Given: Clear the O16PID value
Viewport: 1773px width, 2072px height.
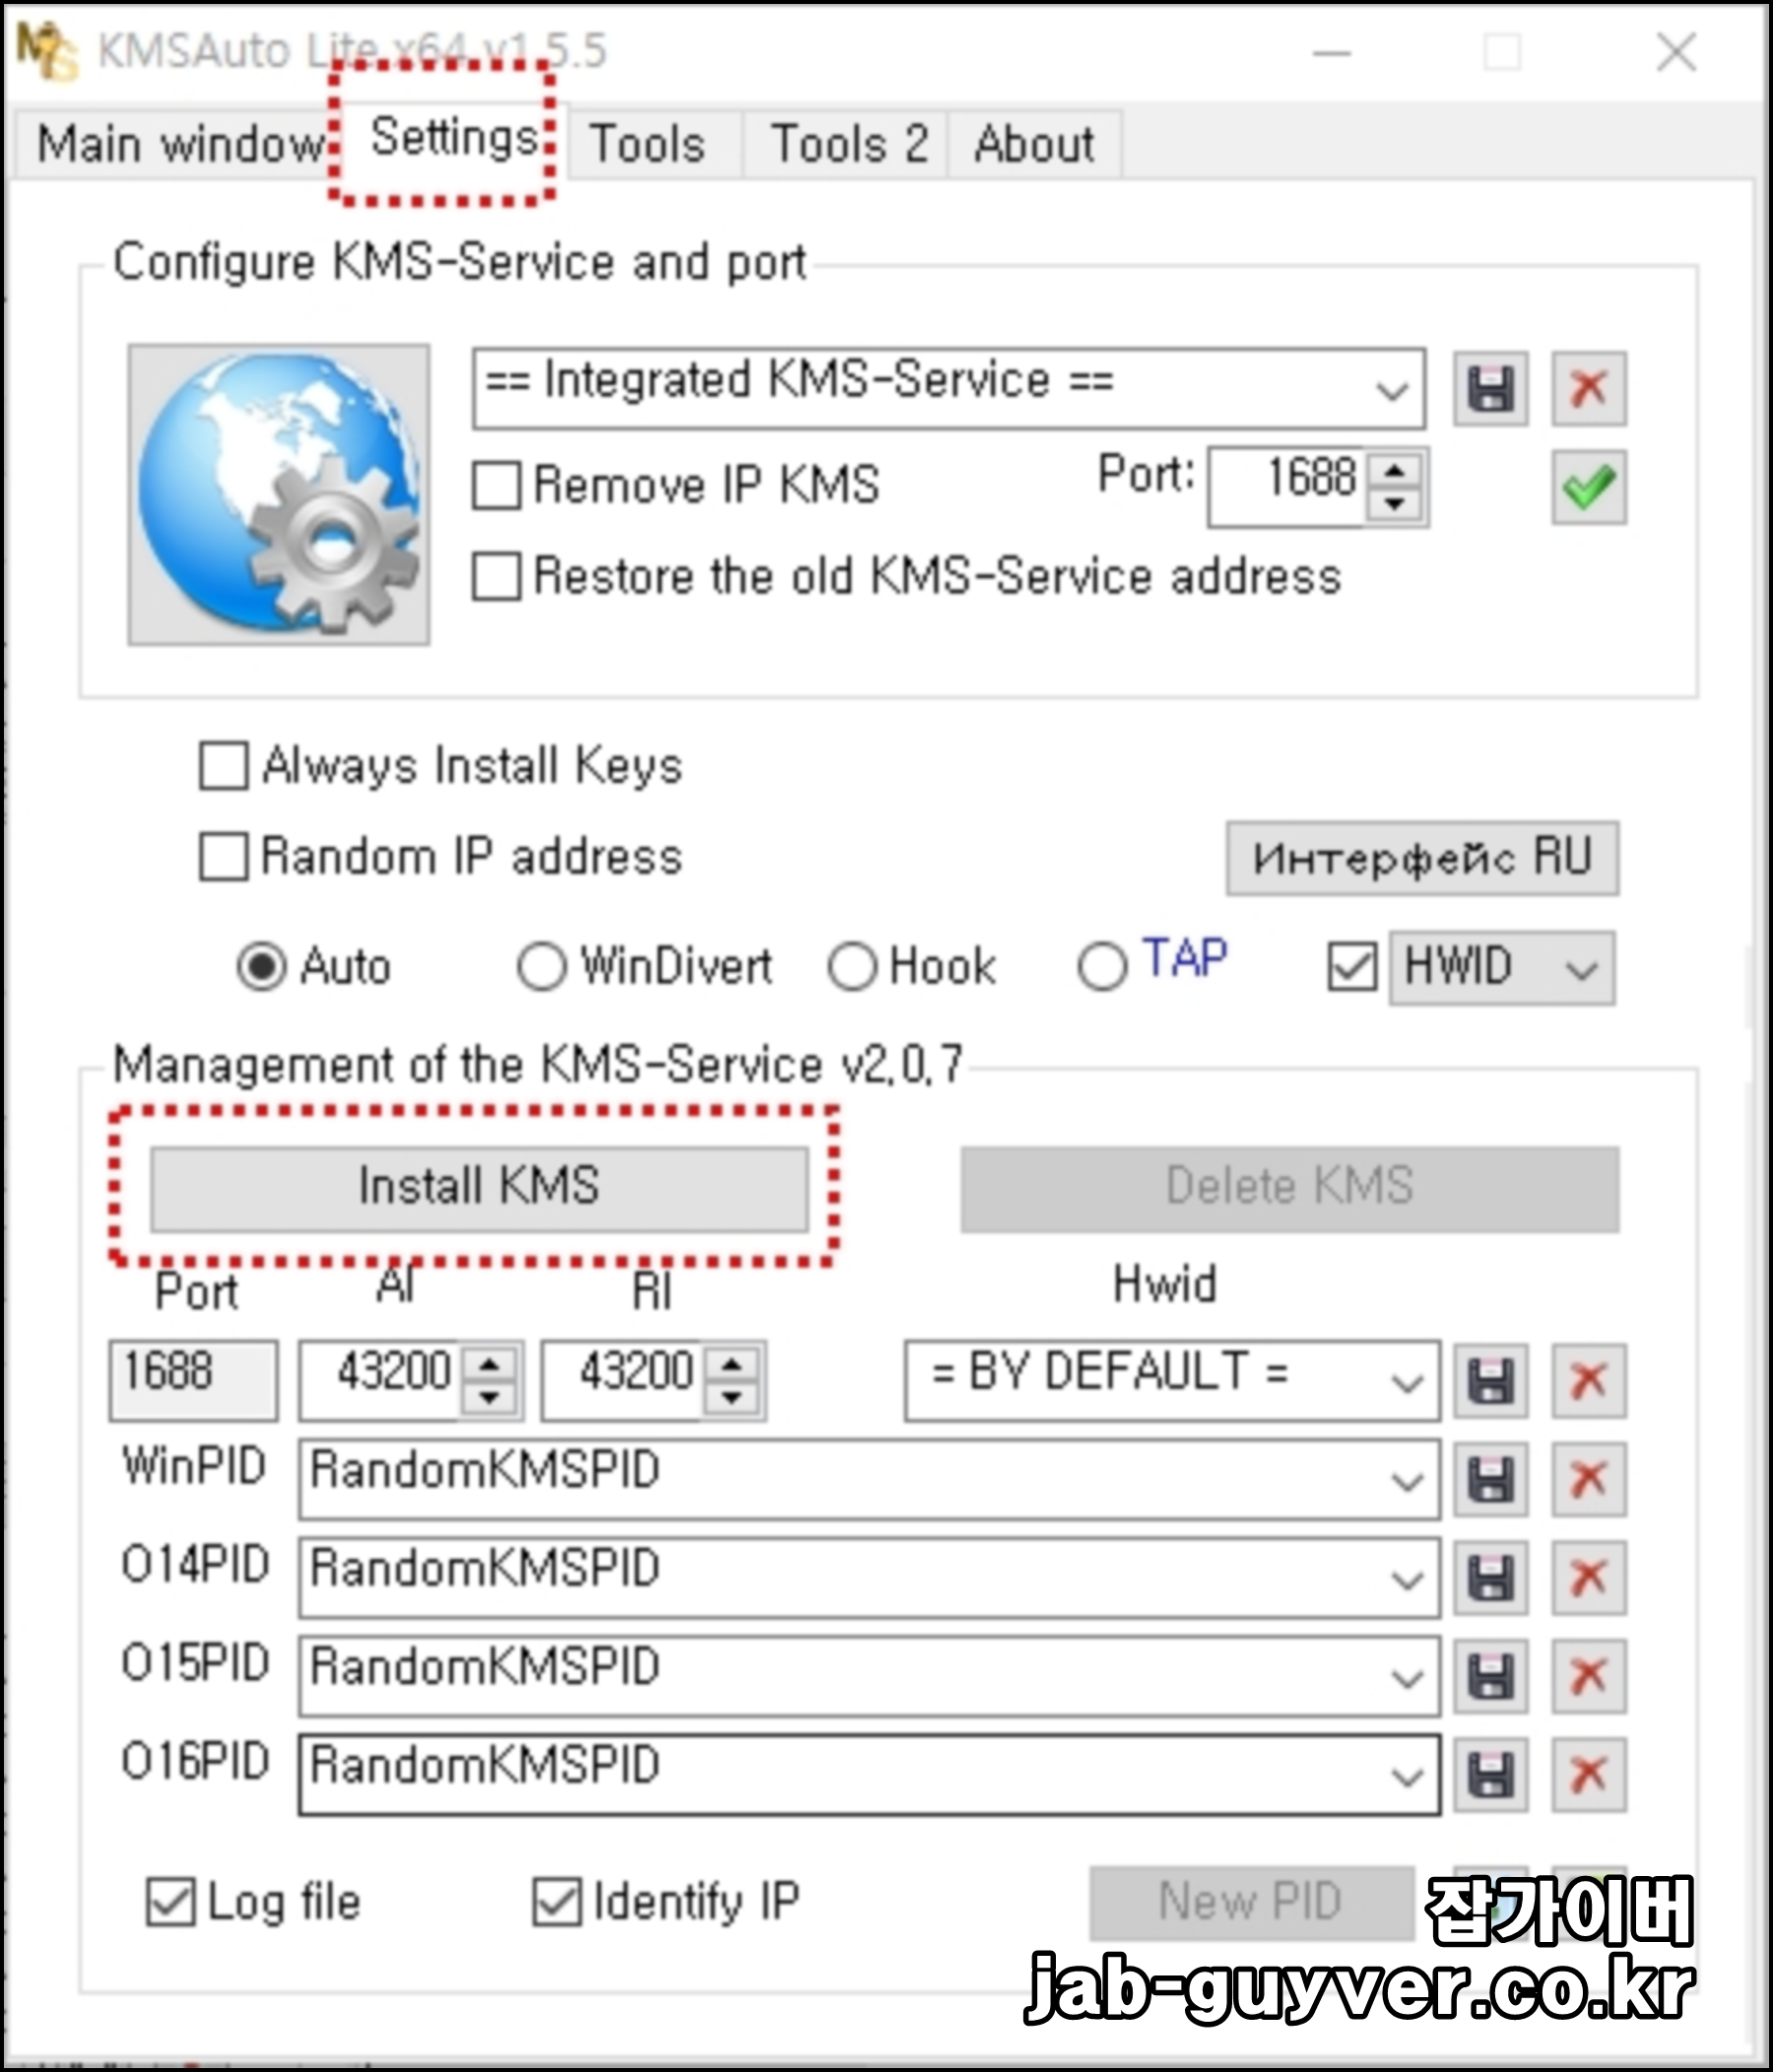Looking at the screenshot, I should pyautogui.click(x=1589, y=1775).
